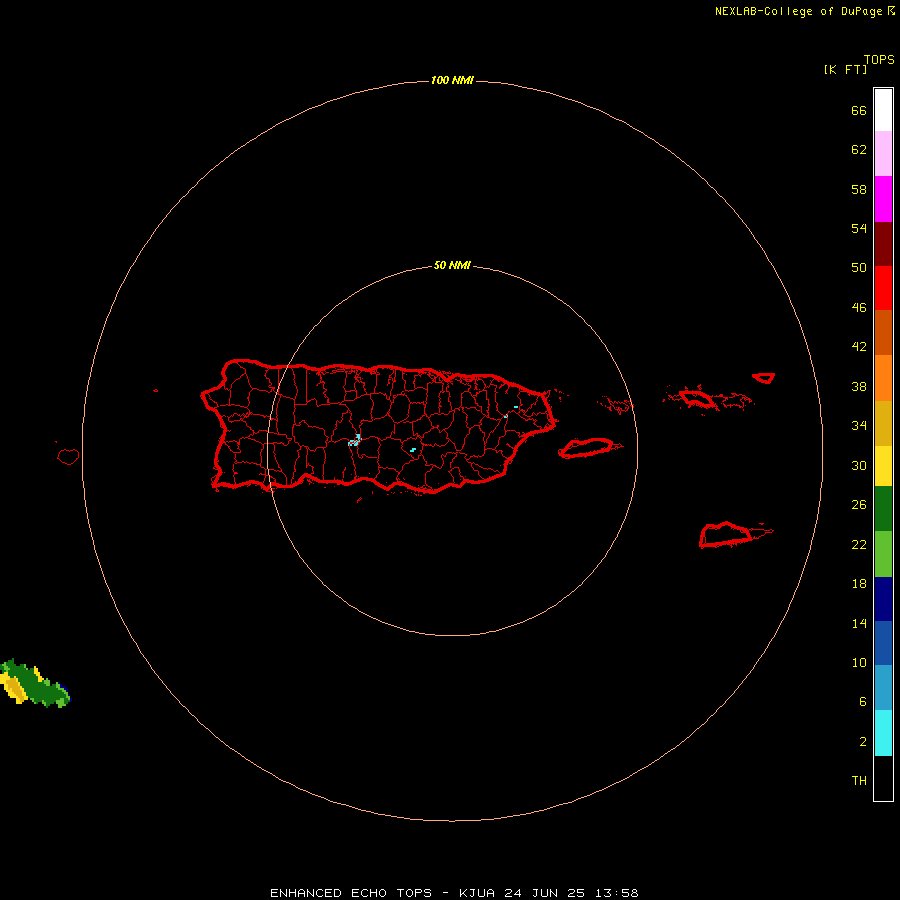Screen dimensions: 900x900
Task: Click the 18 legend value
Action: click(x=859, y=584)
